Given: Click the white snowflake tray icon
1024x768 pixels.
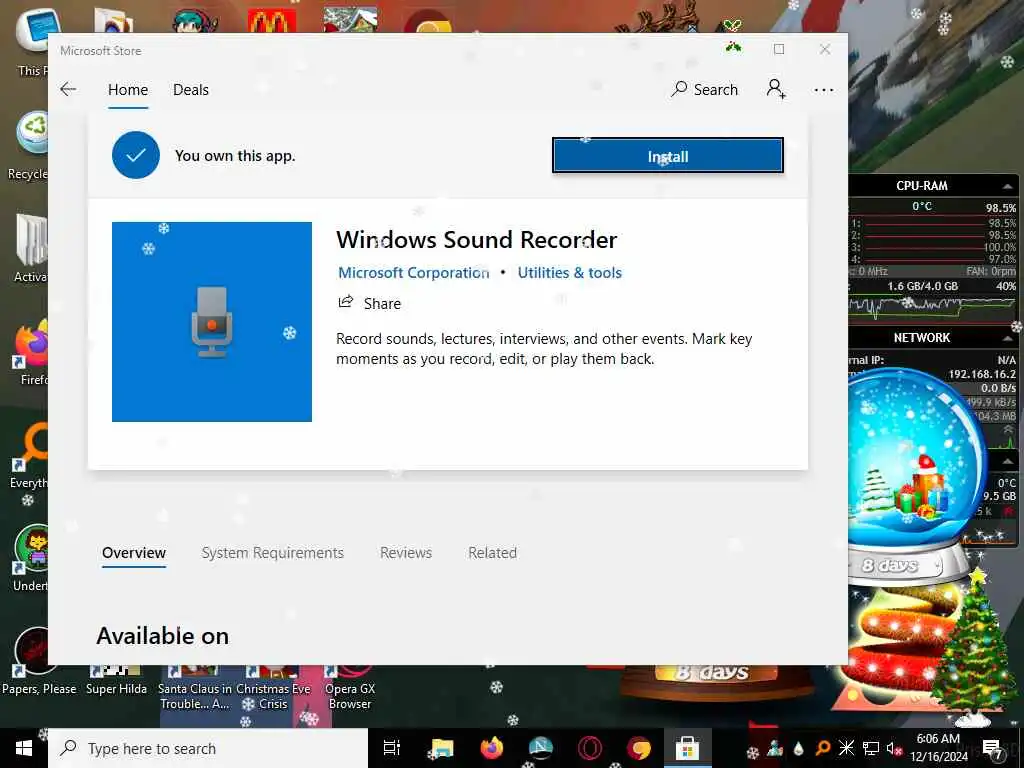Looking at the screenshot, I should [x=846, y=748].
